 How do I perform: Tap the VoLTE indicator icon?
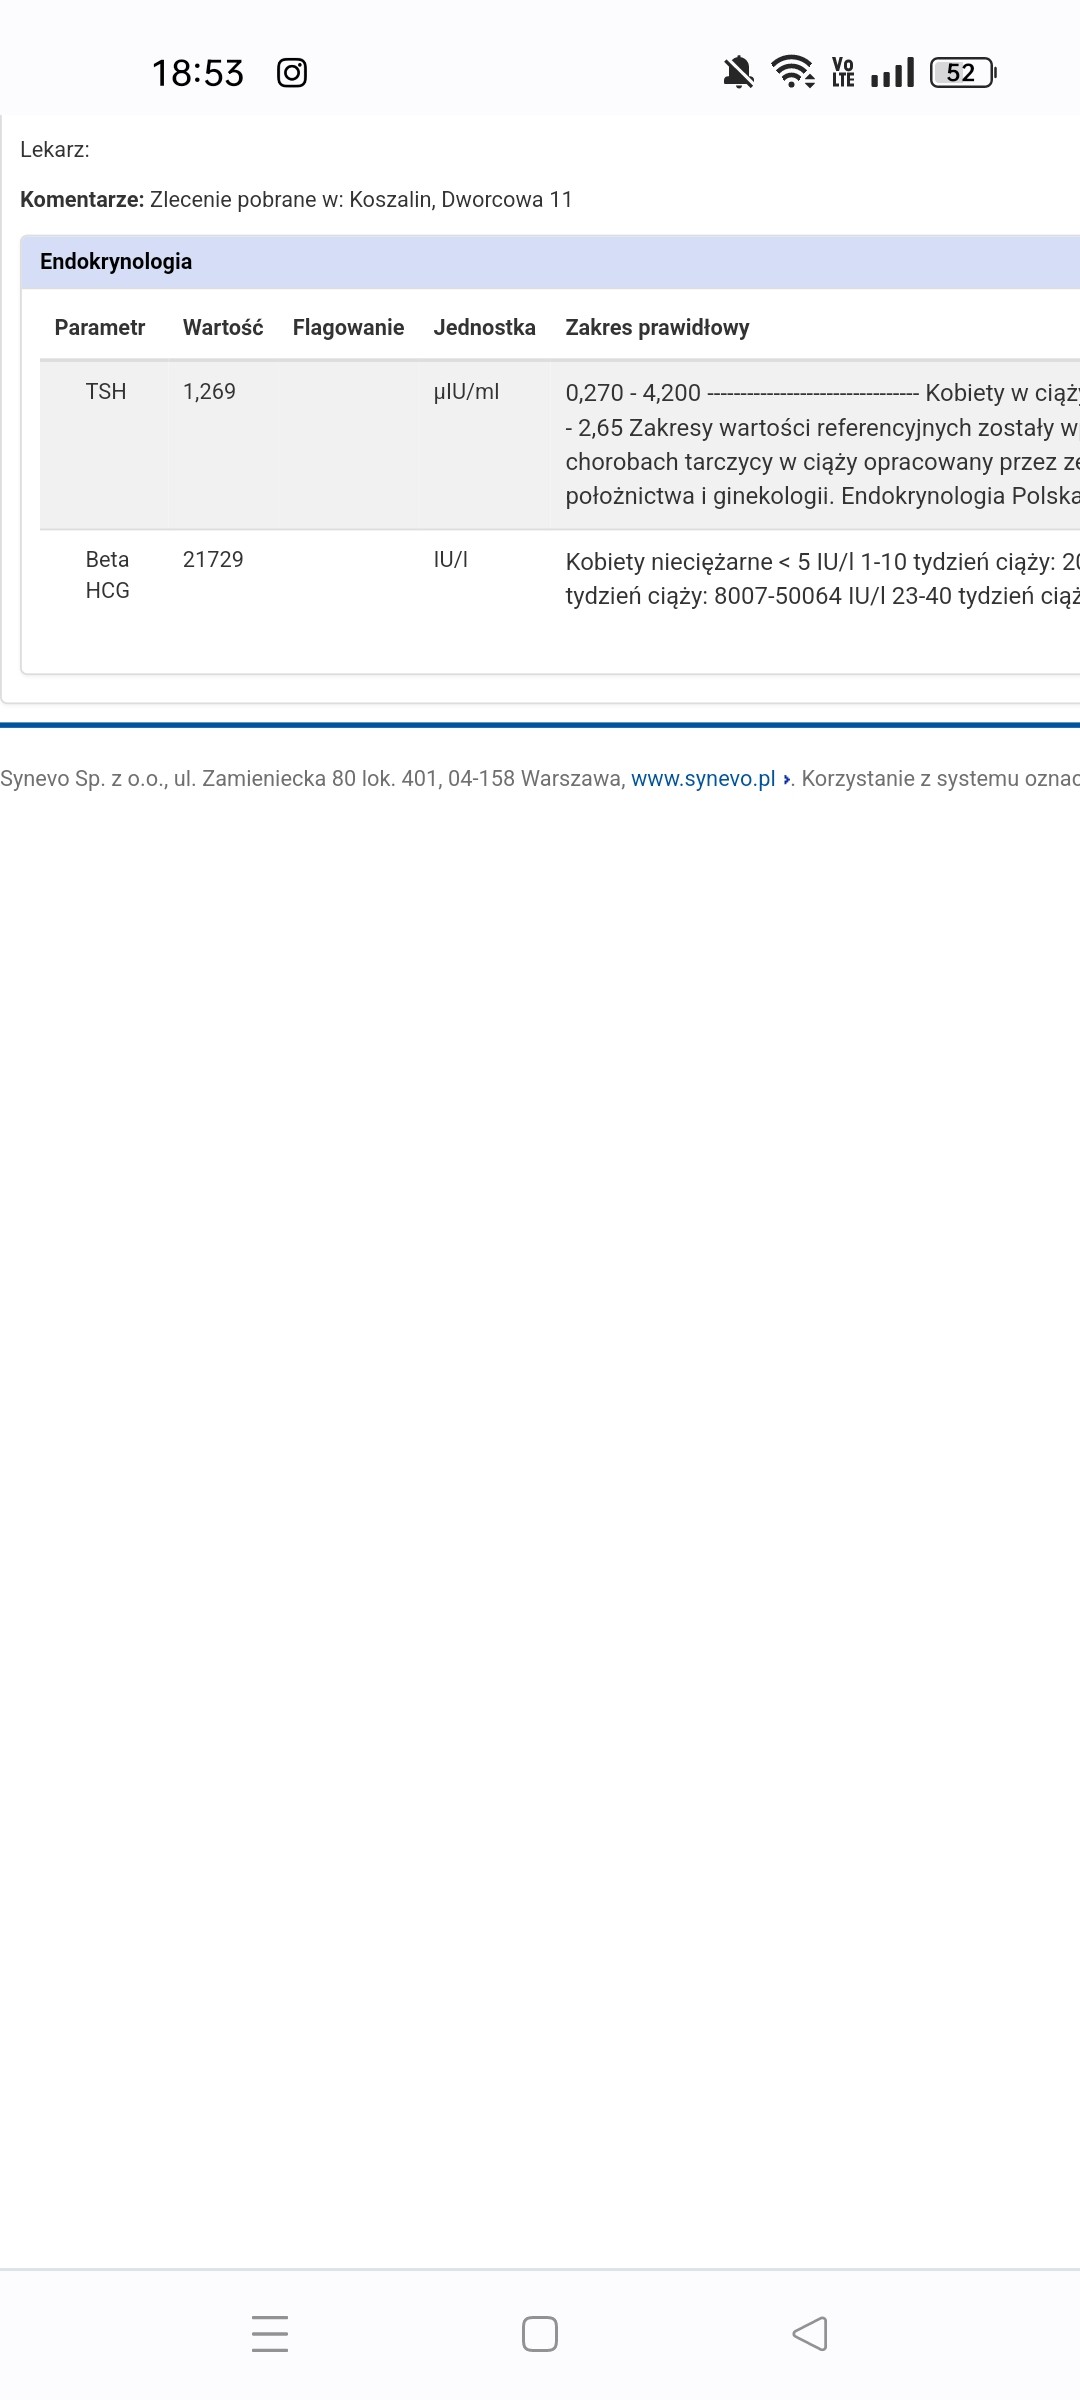point(843,73)
